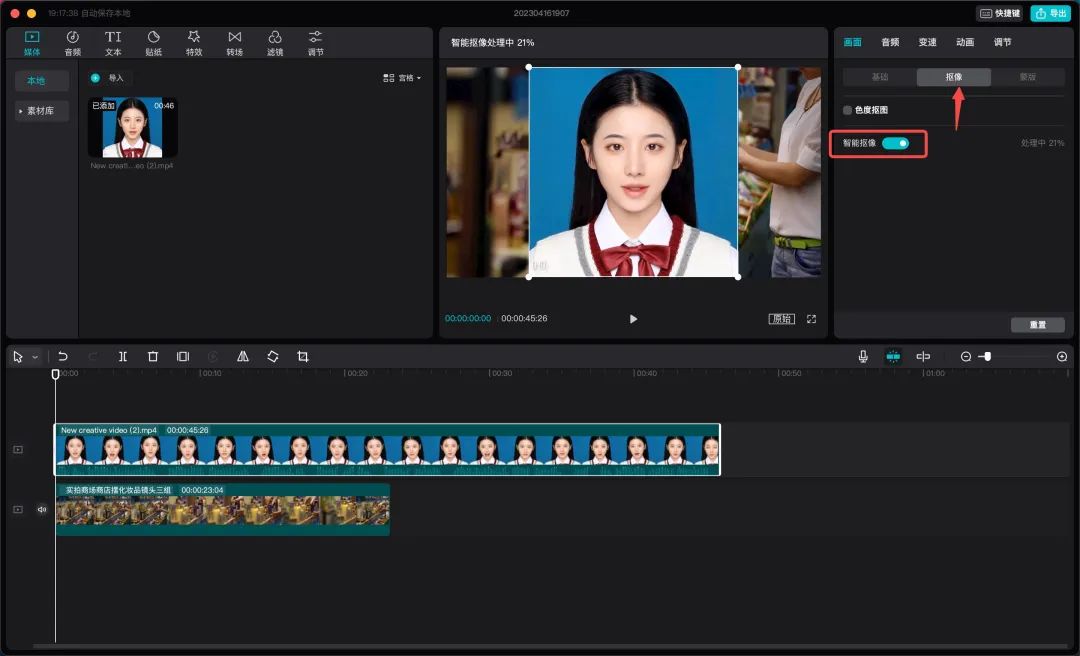Switch to the 基础 sub-tab
The height and width of the screenshot is (656, 1080).
(x=880, y=77)
